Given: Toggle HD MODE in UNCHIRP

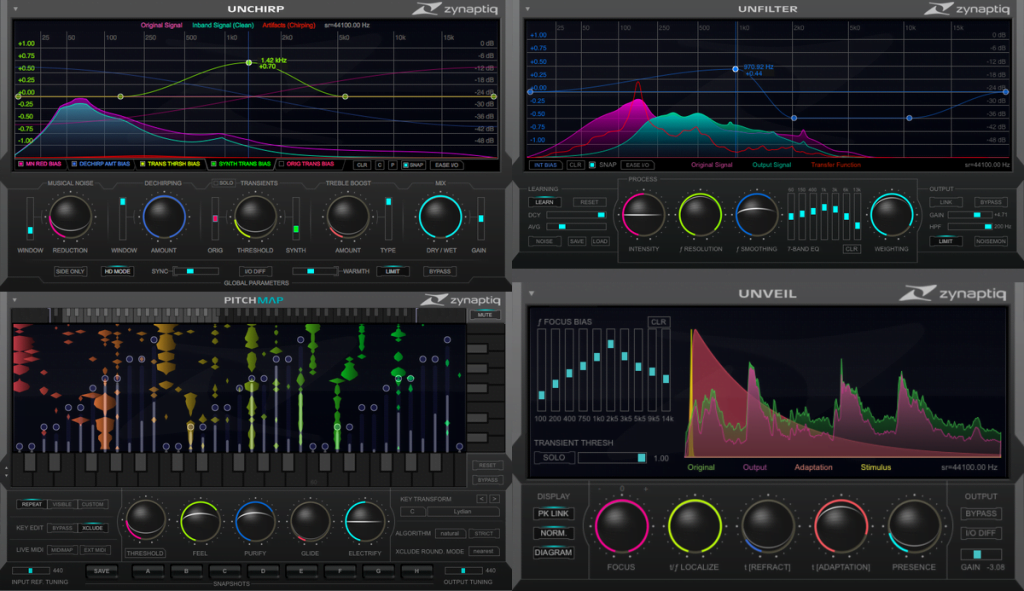Looking at the screenshot, I should click(118, 271).
